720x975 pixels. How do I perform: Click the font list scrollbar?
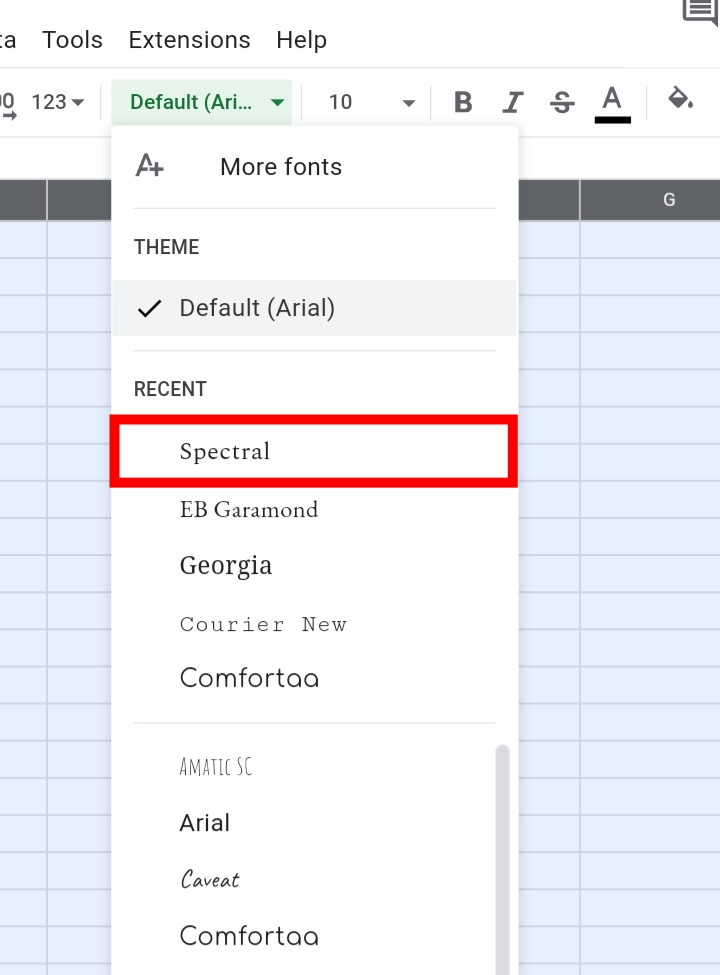point(502,859)
